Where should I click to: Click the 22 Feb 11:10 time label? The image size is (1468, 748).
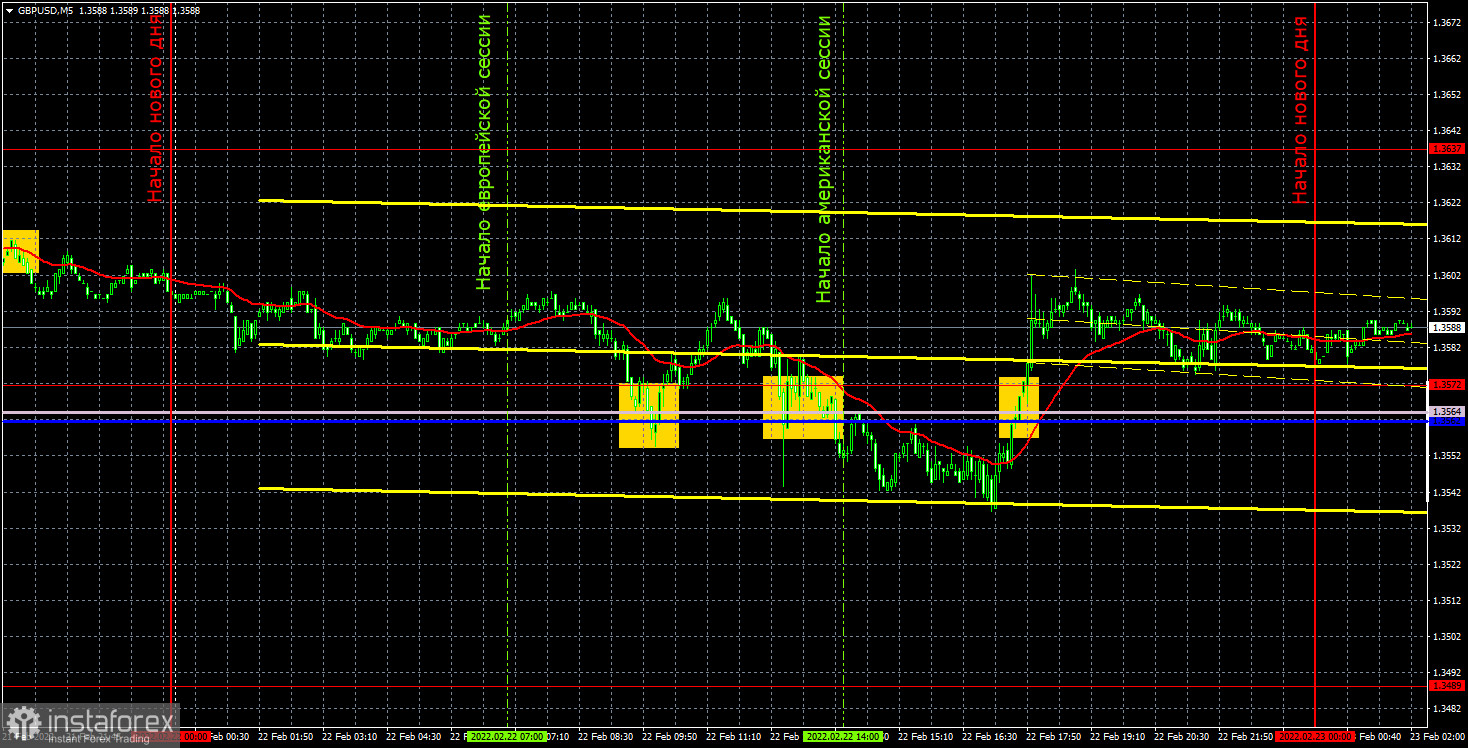point(731,736)
